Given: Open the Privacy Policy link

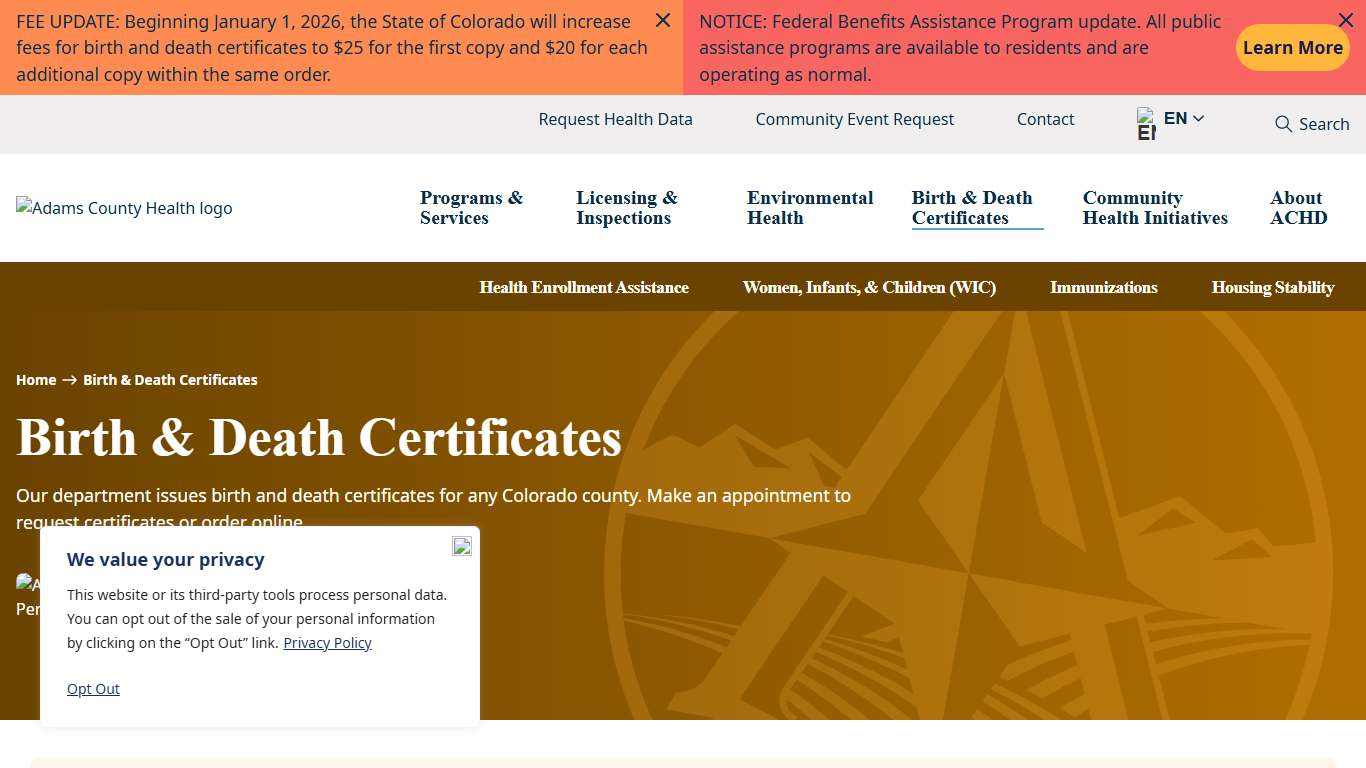Looking at the screenshot, I should pyautogui.click(x=327, y=643).
